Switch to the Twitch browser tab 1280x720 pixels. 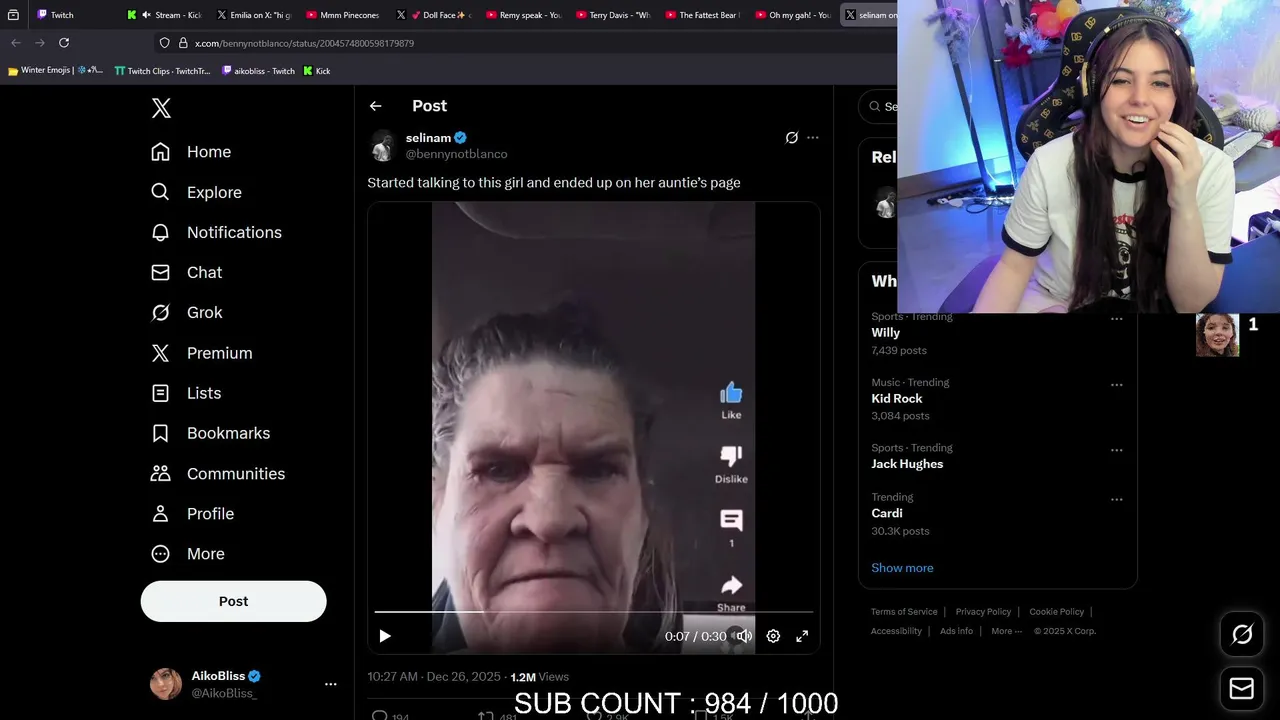point(73,15)
